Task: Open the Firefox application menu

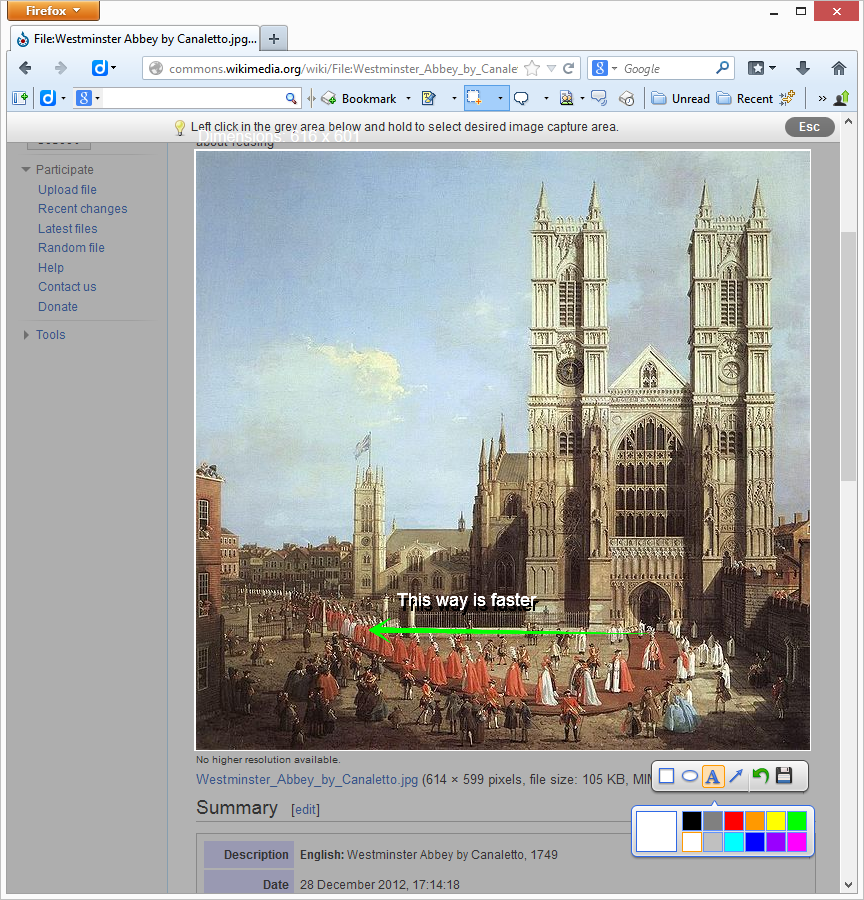Action: pyautogui.click(x=53, y=10)
